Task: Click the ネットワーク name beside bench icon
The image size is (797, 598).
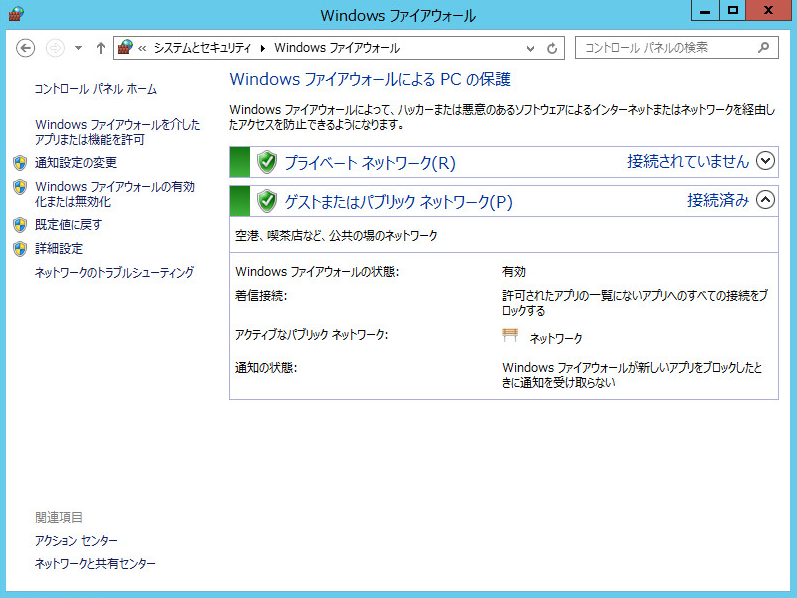Action: pos(556,338)
